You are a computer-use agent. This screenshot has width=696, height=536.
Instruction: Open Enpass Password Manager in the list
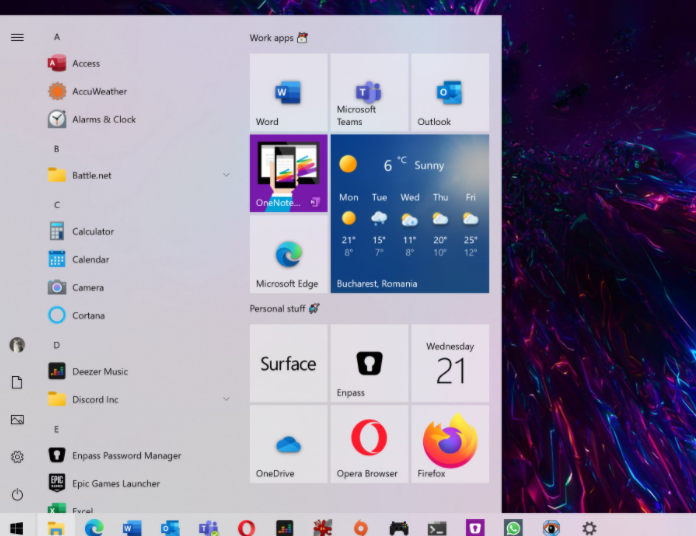coord(138,455)
